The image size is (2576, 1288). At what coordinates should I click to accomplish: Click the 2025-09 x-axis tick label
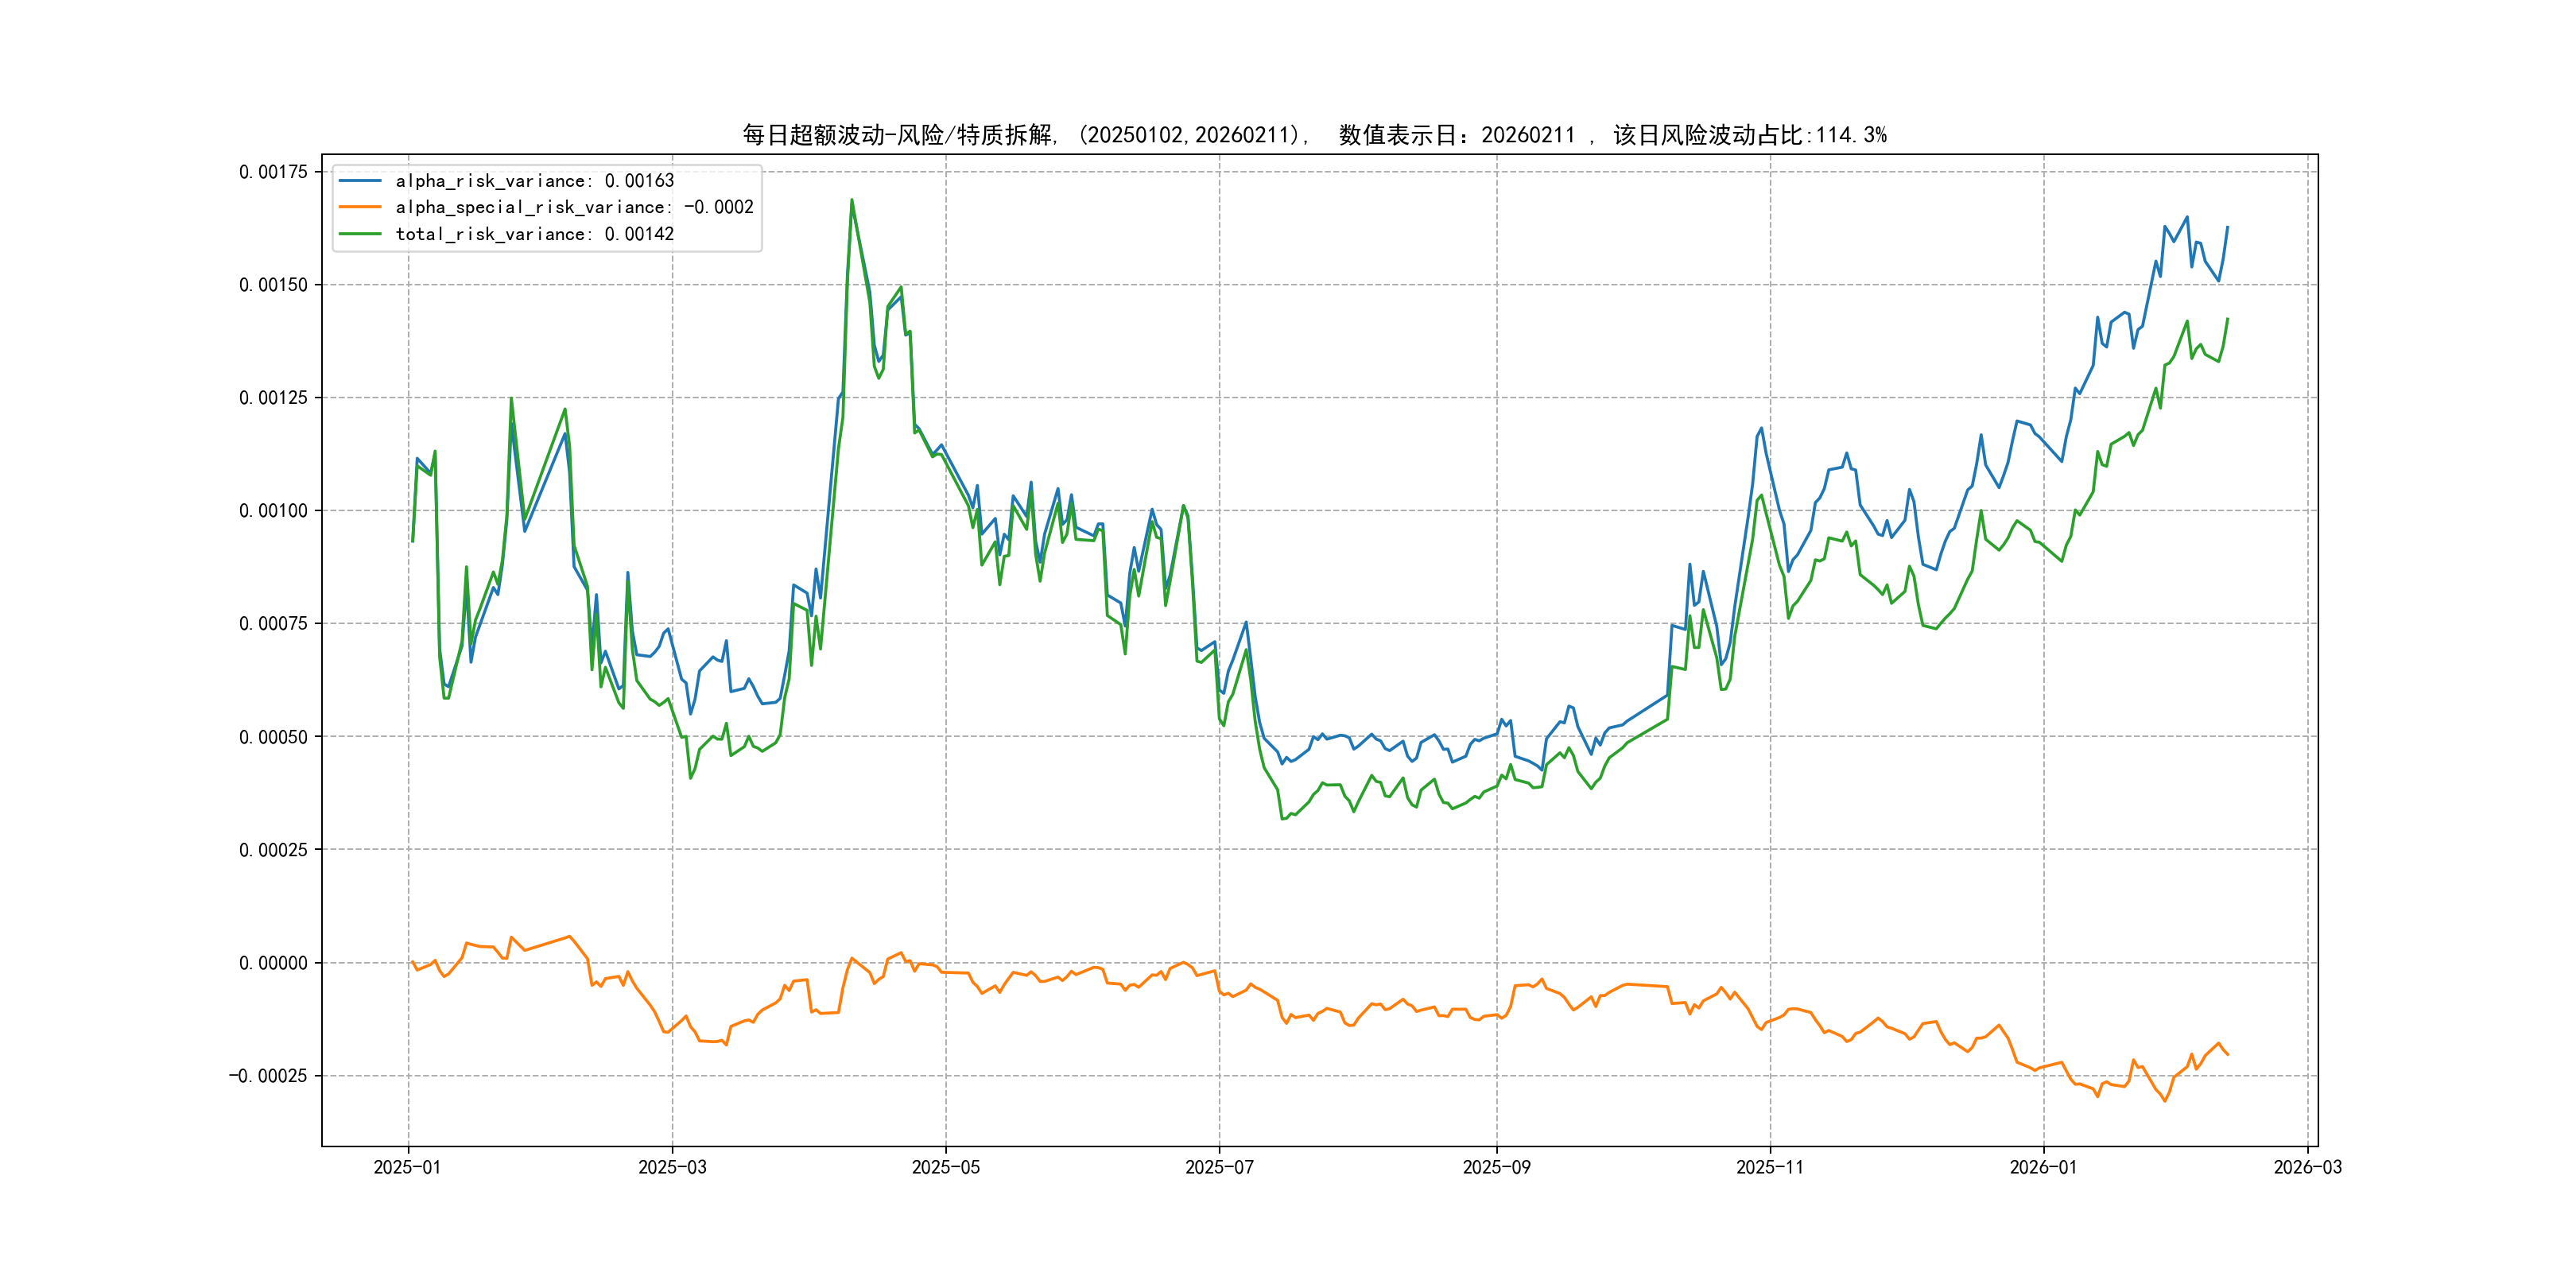(x=1496, y=1167)
